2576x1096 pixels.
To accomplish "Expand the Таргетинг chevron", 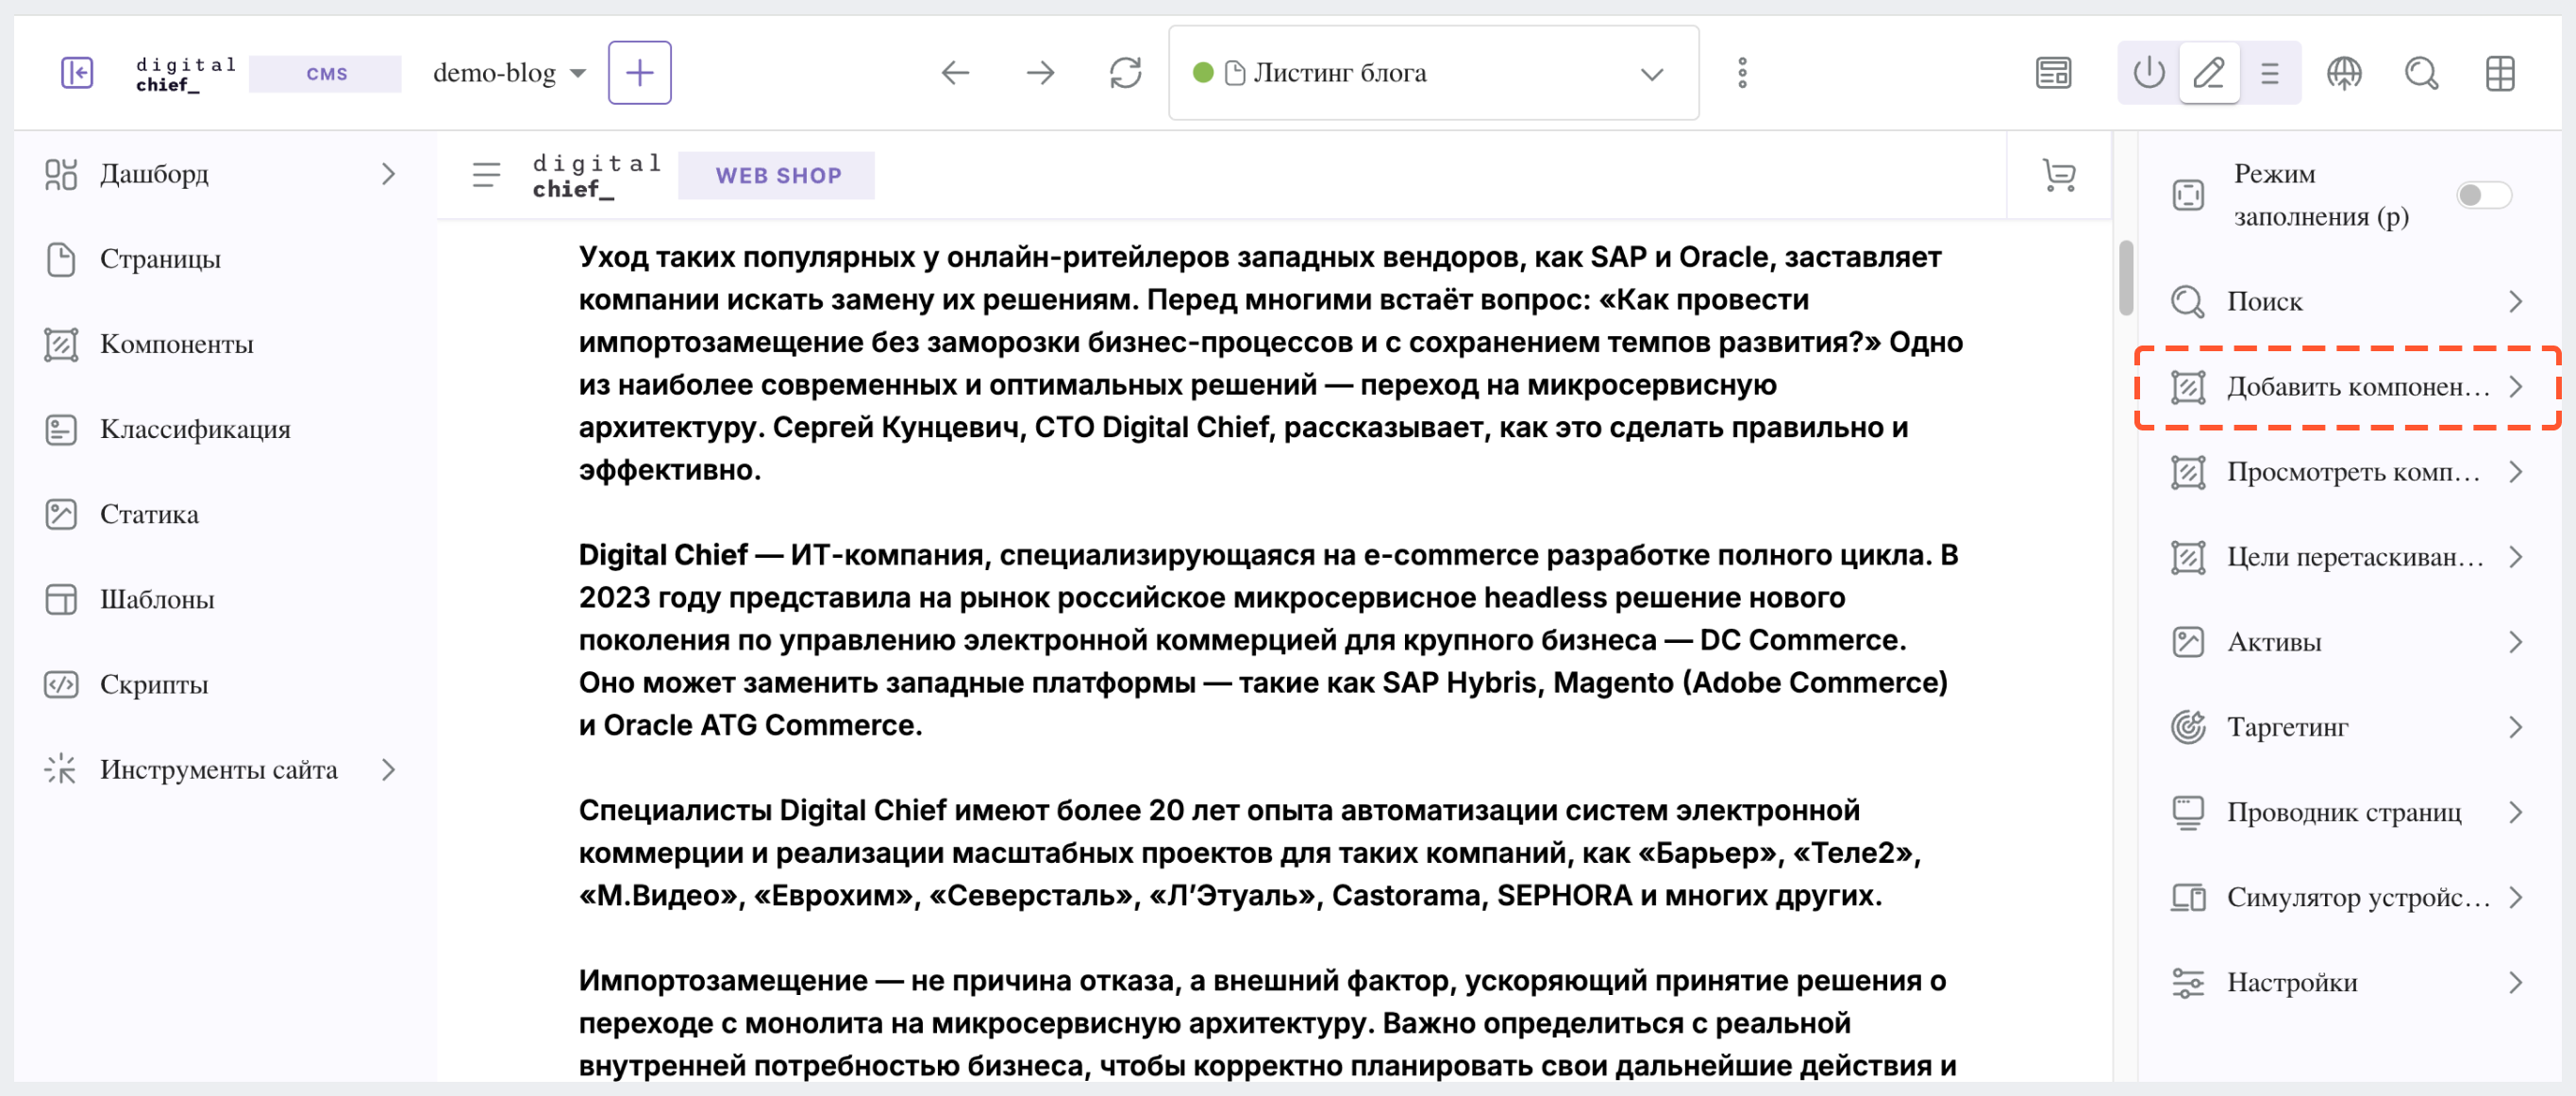I will (2515, 727).
